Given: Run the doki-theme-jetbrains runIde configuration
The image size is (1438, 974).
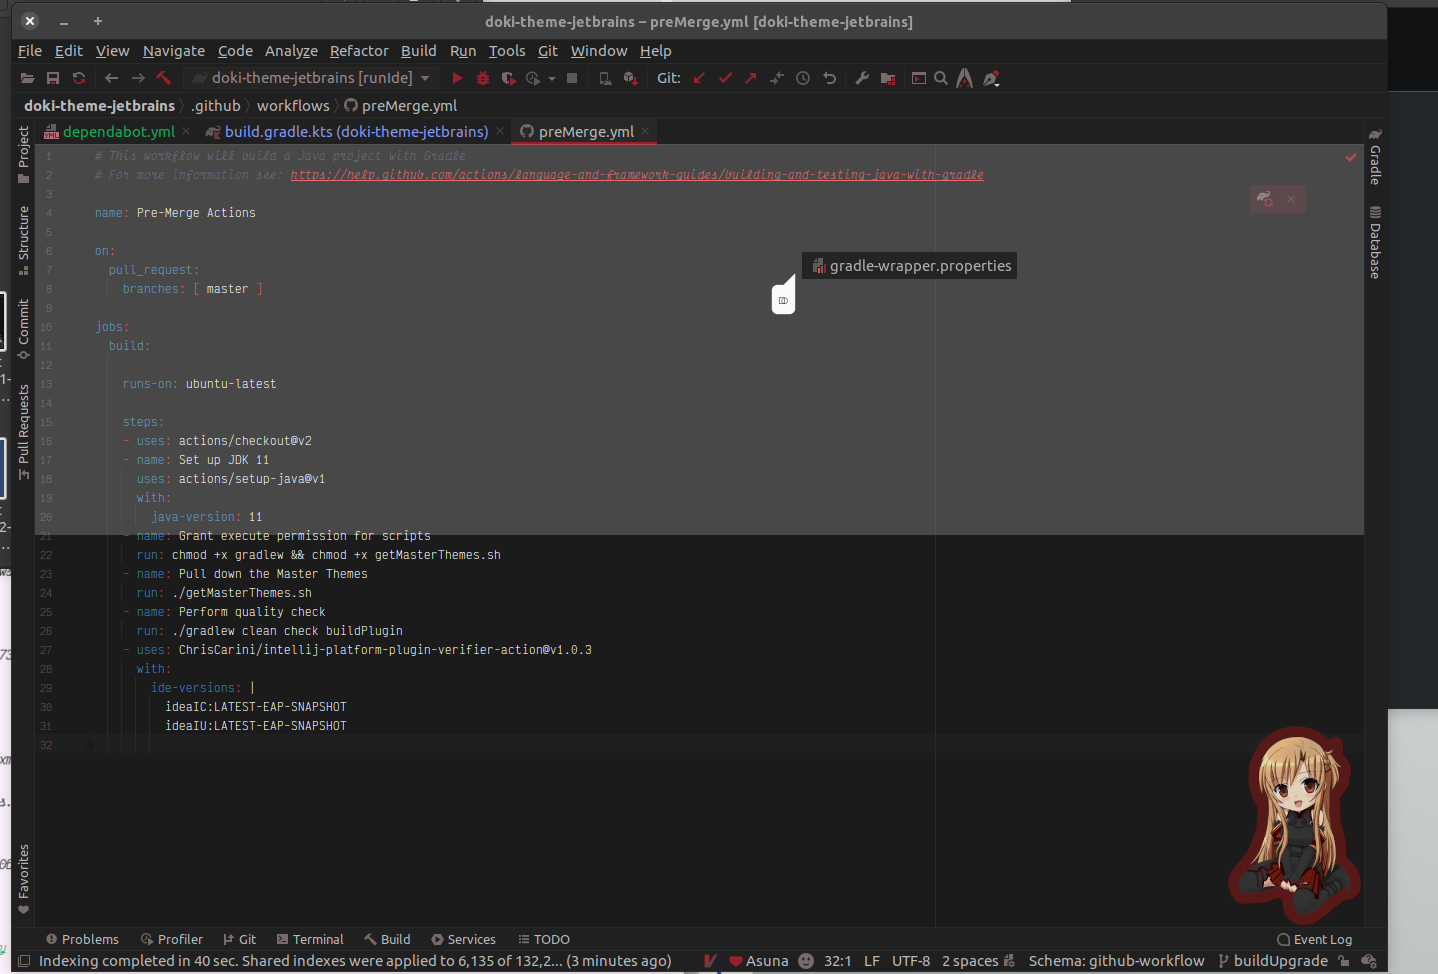Looking at the screenshot, I should pos(457,77).
